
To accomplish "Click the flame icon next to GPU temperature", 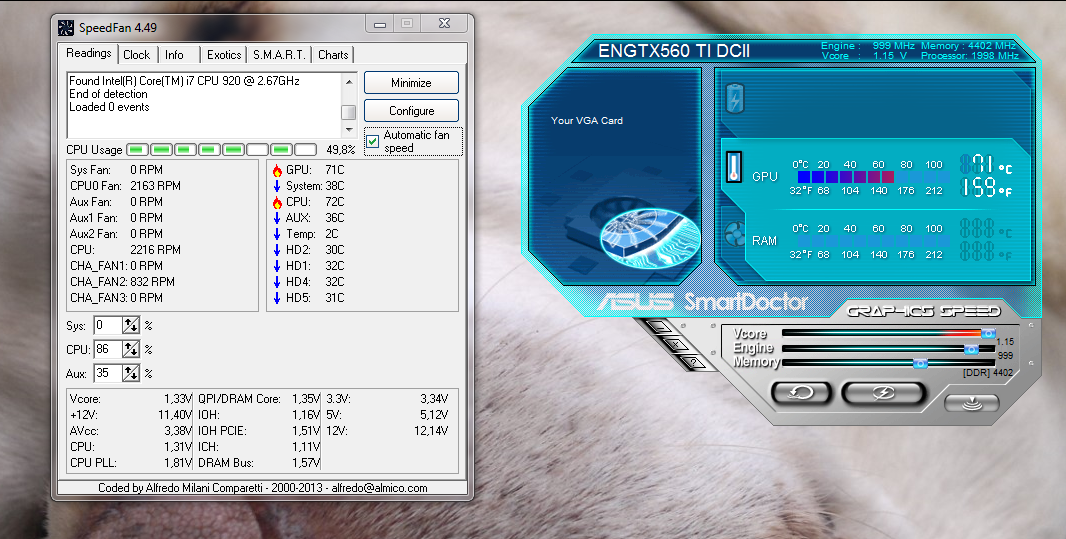I will click(277, 170).
